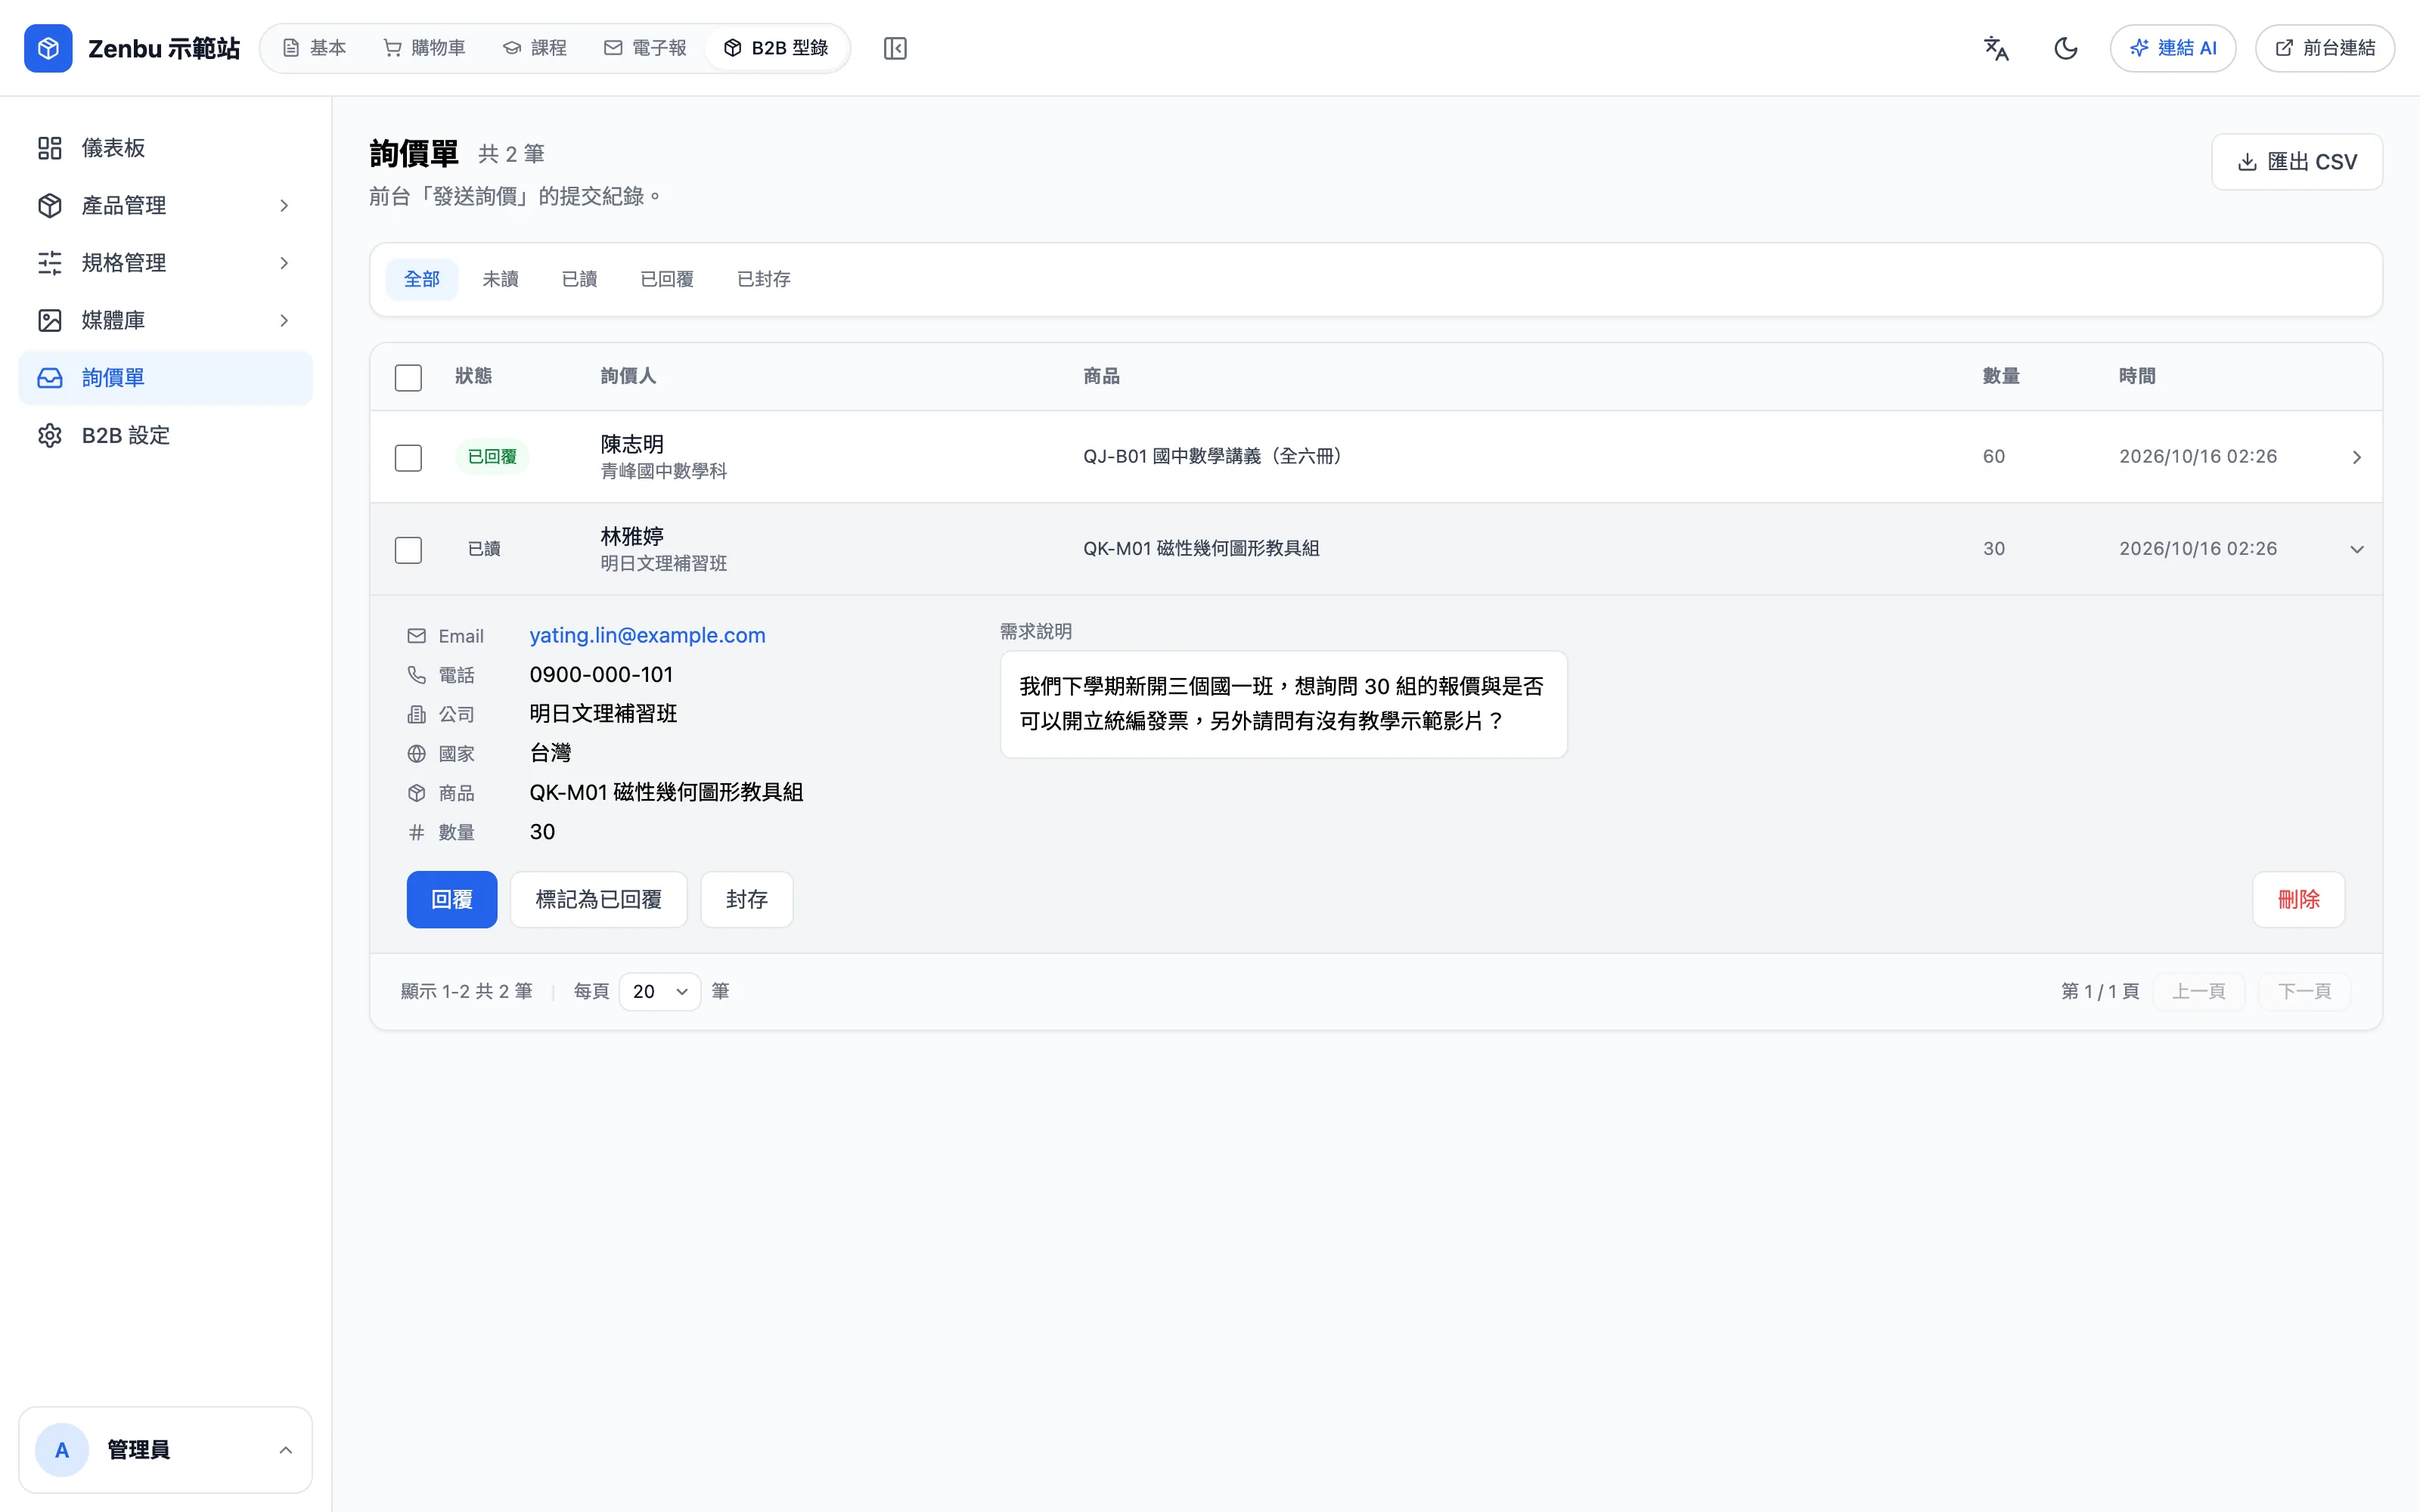Toggle the select-all header checkbox
2420x1512 pixels.
coord(408,378)
